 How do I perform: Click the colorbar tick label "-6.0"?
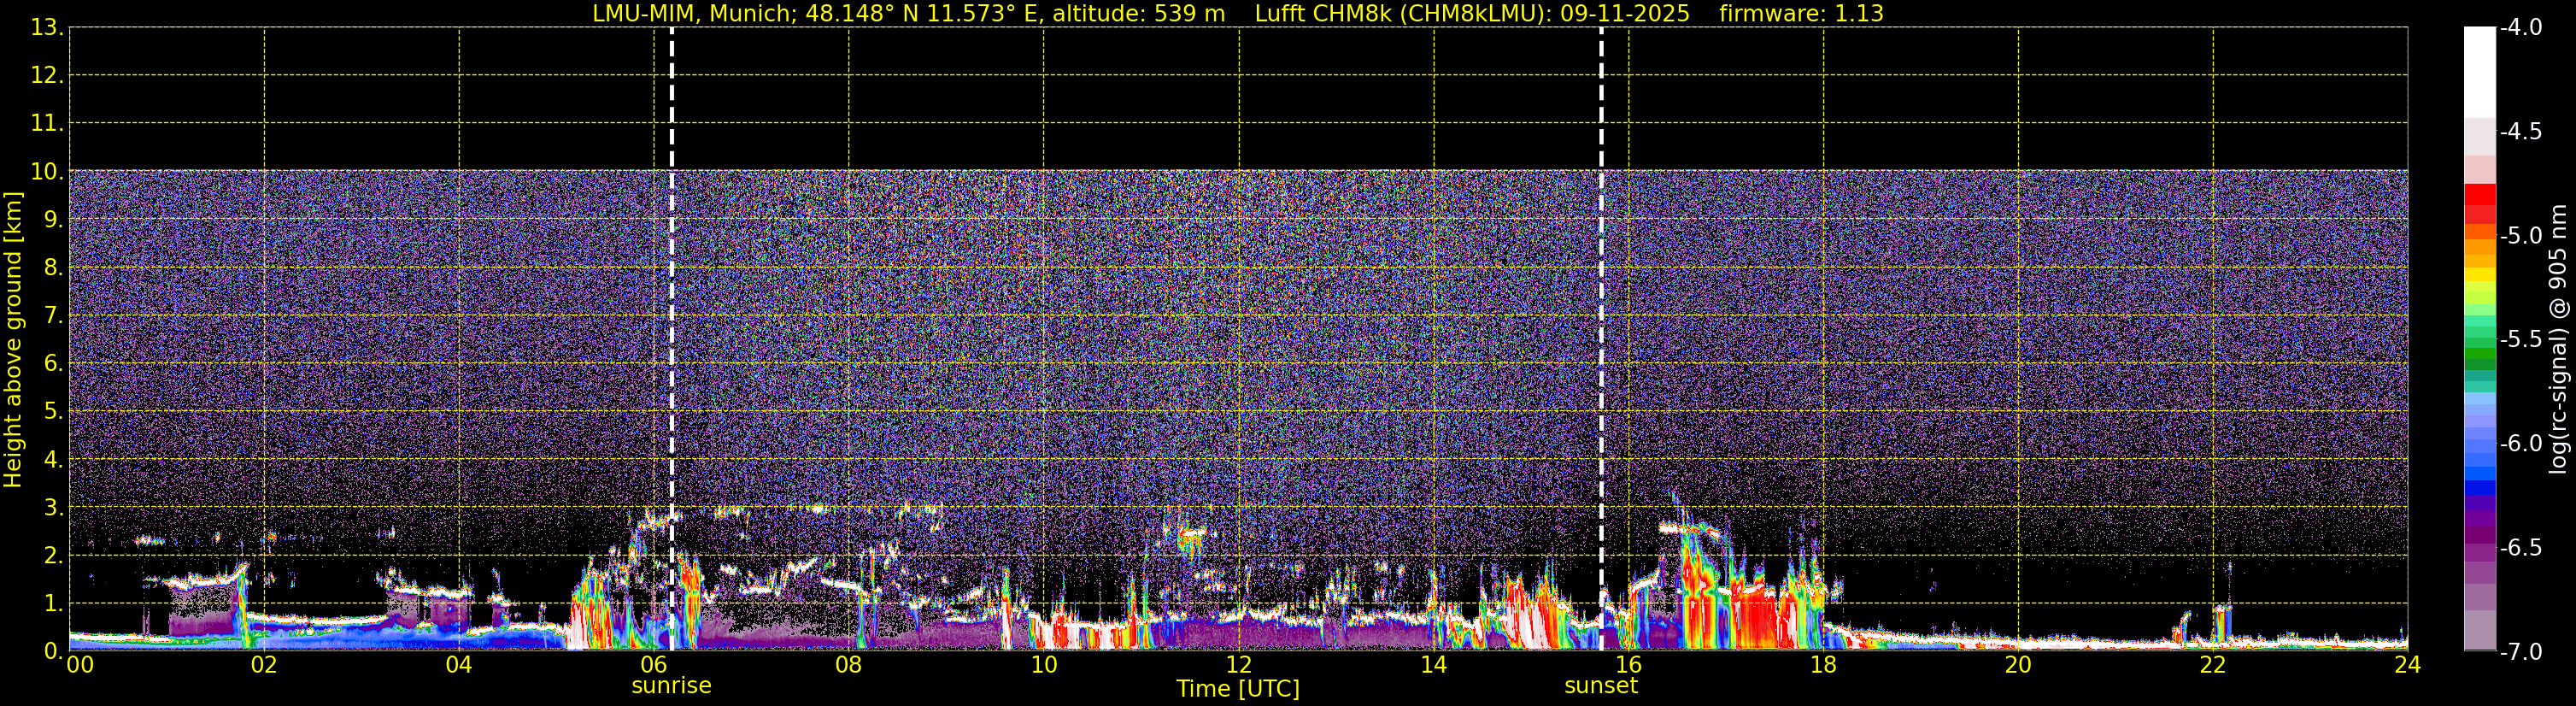click(x=2521, y=444)
